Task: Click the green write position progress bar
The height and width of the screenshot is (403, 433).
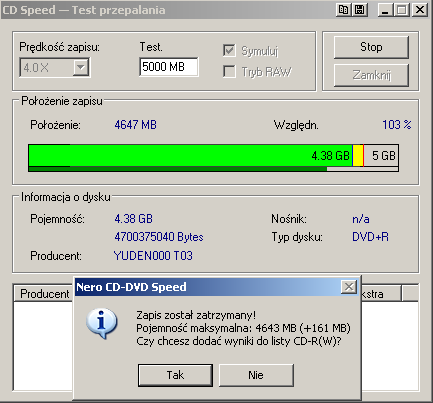Action: click(x=190, y=155)
